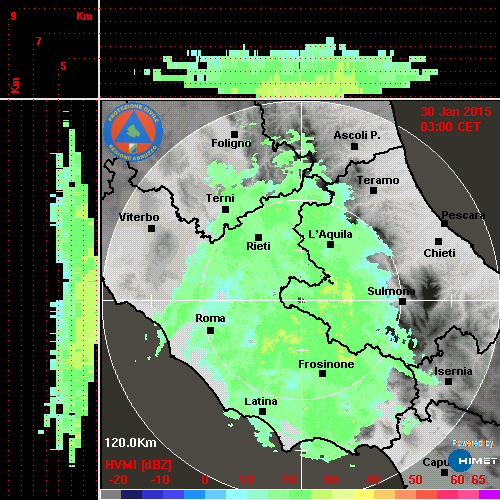Select the L'Aquila city marker
Image resolution: width=500 pixels, height=500 pixels.
(x=330, y=244)
